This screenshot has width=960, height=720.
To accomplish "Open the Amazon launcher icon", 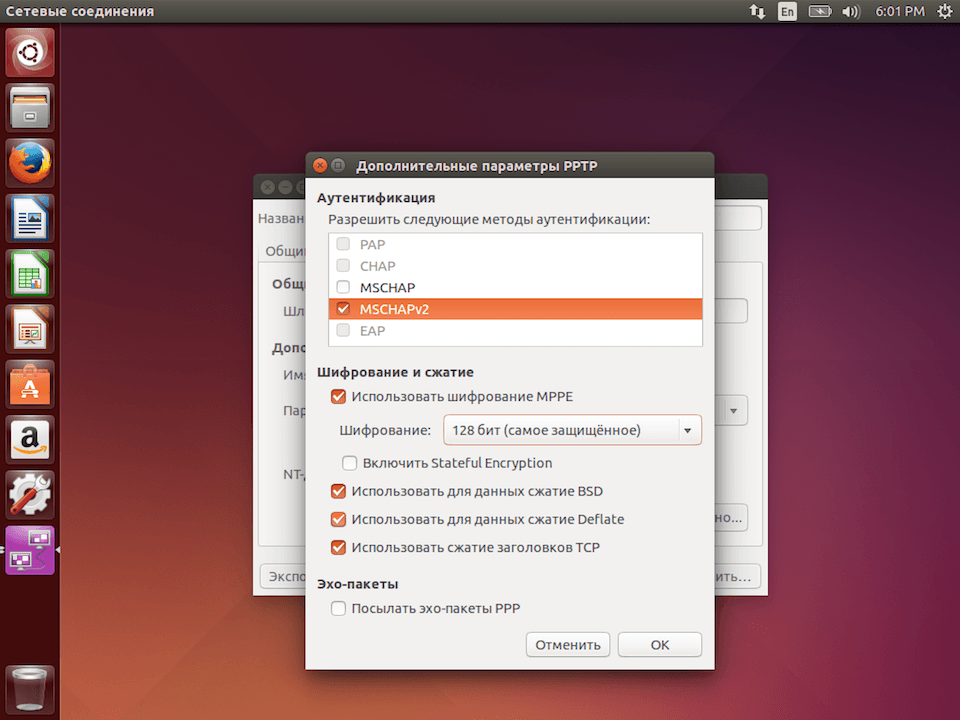I will coord(30,435).
